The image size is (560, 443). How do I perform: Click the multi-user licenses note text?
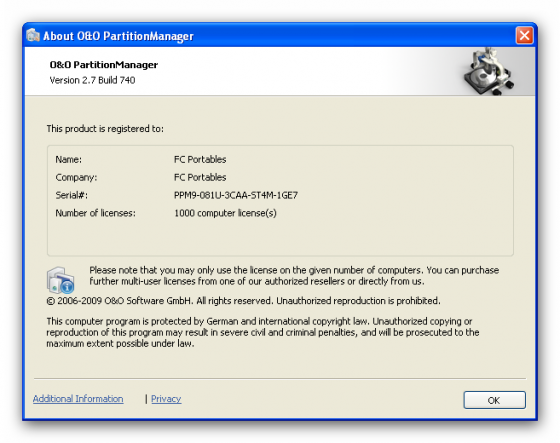pyautogui.click(x=294, y=275)
